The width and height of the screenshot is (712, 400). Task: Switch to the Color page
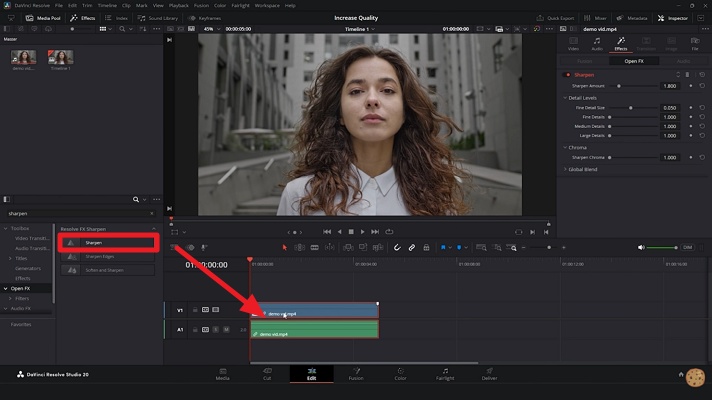pyautogui.click(x=400, y=374)
